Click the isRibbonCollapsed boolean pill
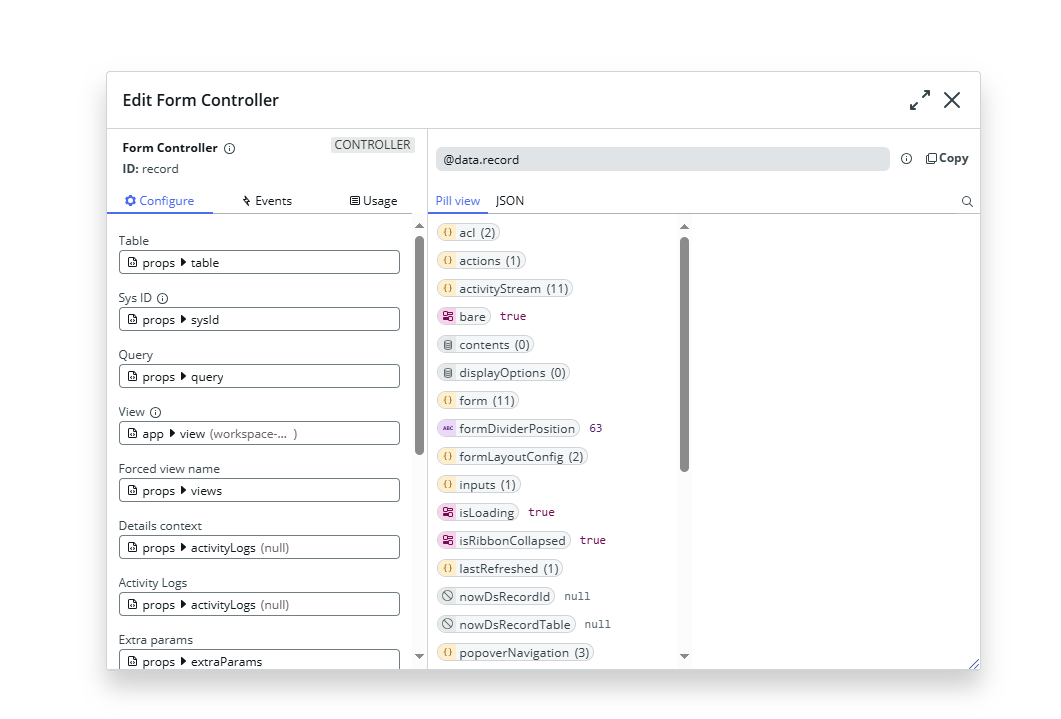The height and width of the screenshot is (719, 1061). [x=503, y=541]
